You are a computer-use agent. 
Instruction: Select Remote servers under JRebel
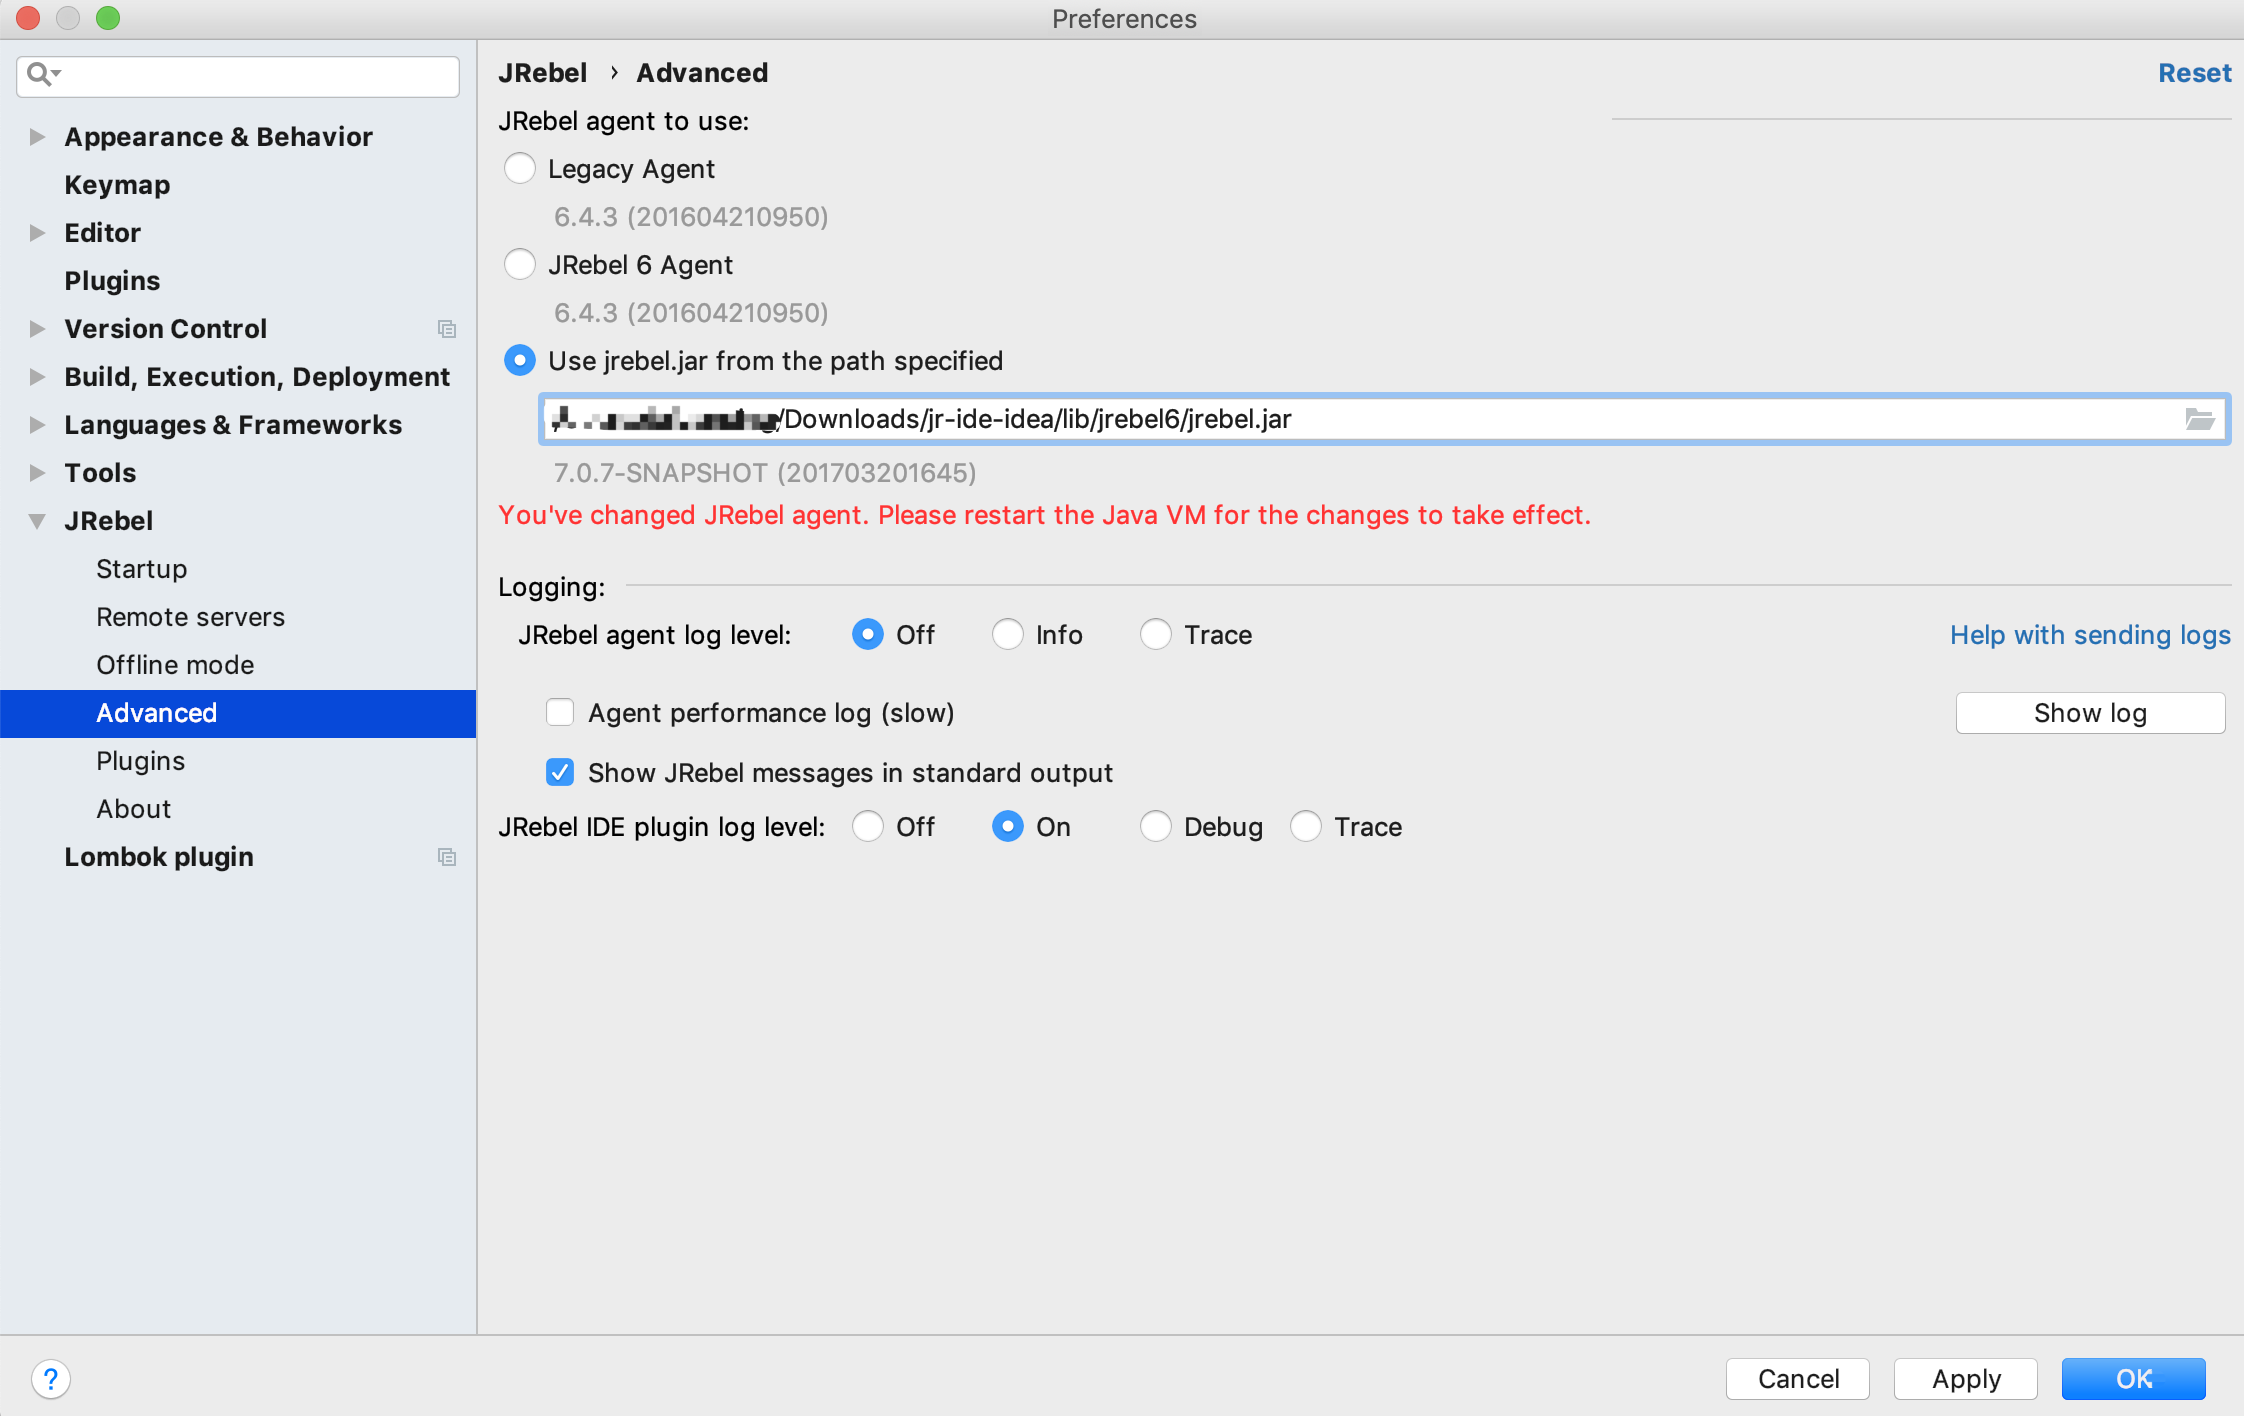tap(190, 617)
